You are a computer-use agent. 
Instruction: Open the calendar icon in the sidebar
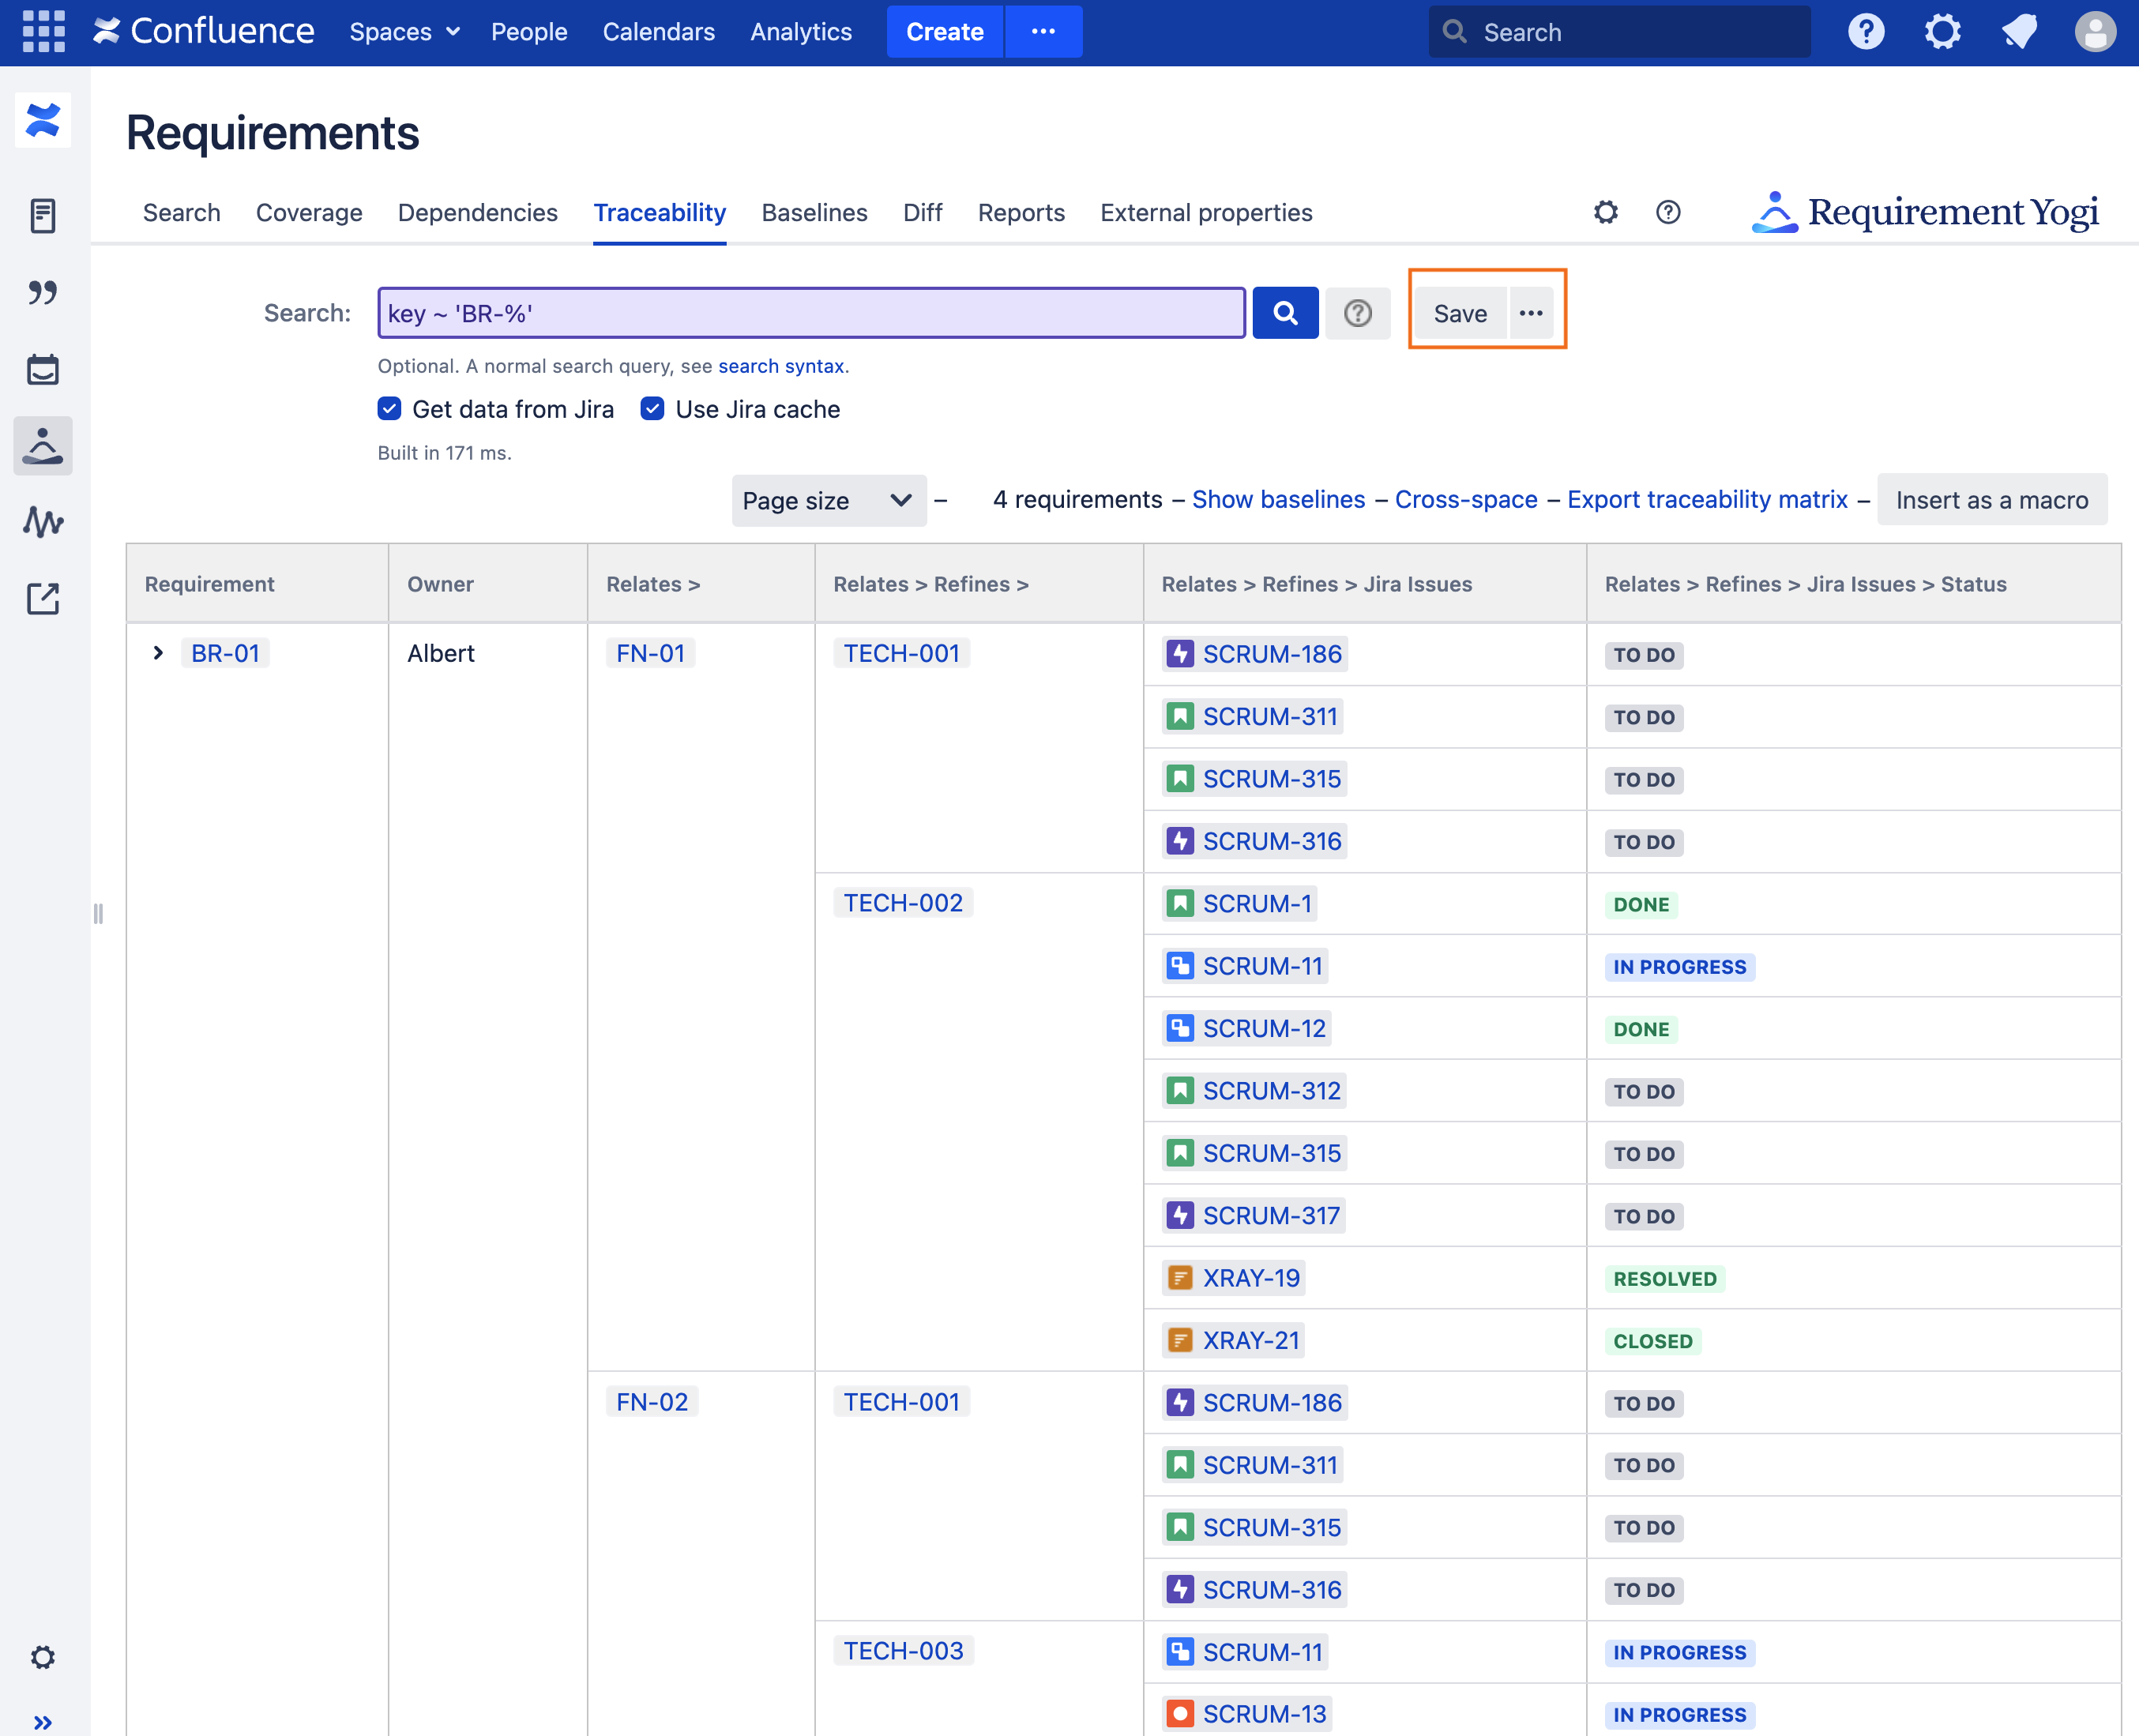43,370
